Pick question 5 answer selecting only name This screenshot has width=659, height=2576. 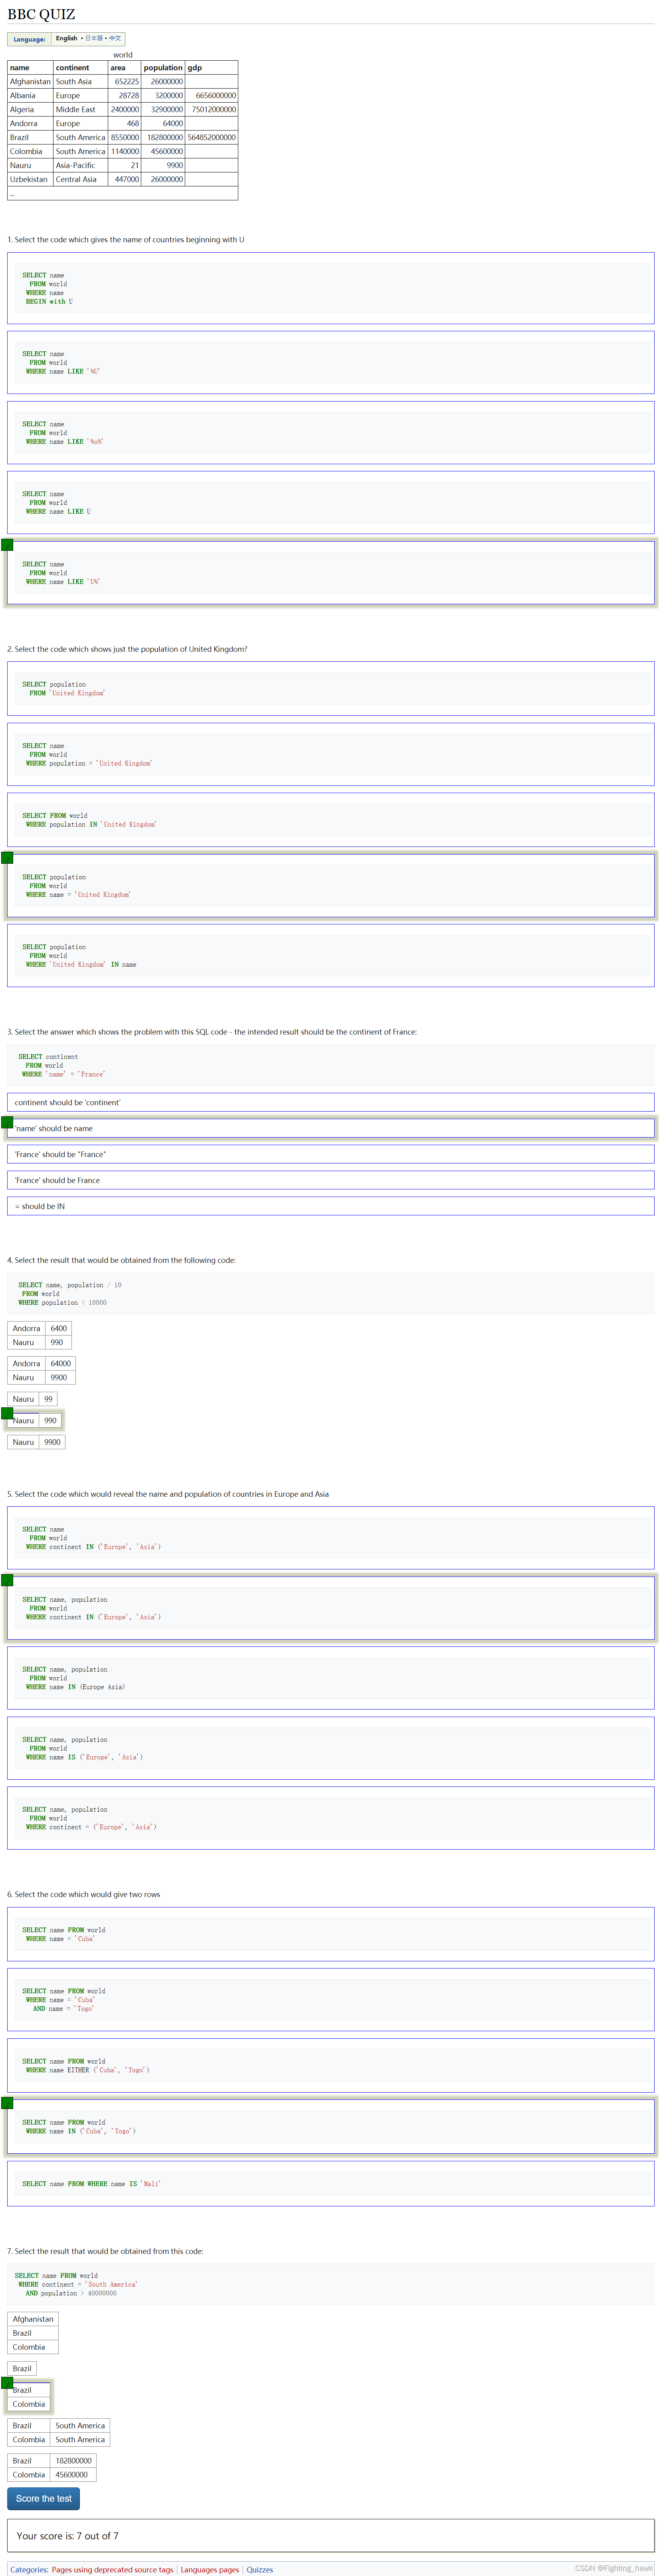point(330,1538)
